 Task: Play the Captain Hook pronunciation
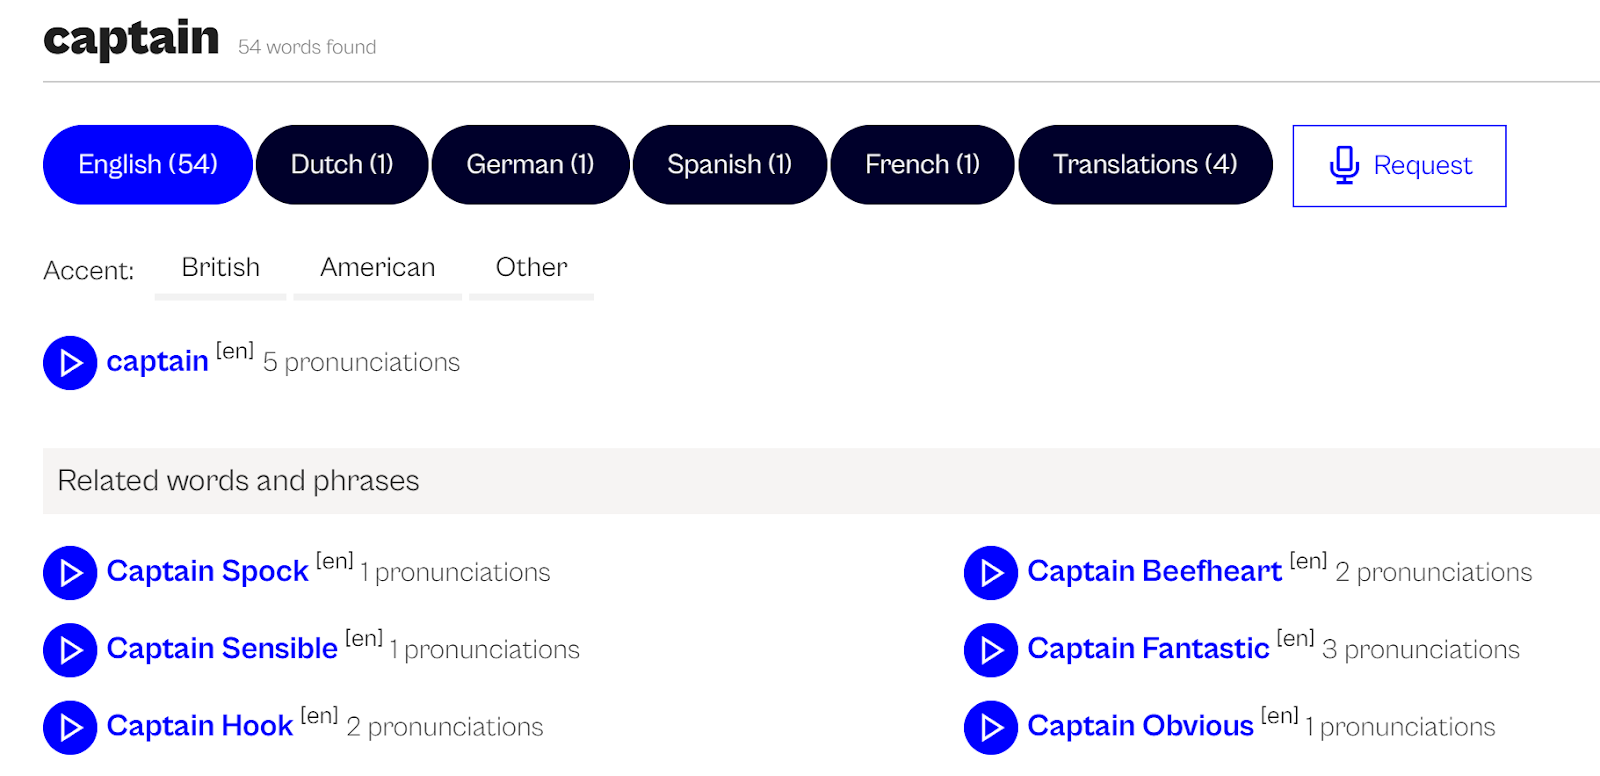(x=69, y=727)
